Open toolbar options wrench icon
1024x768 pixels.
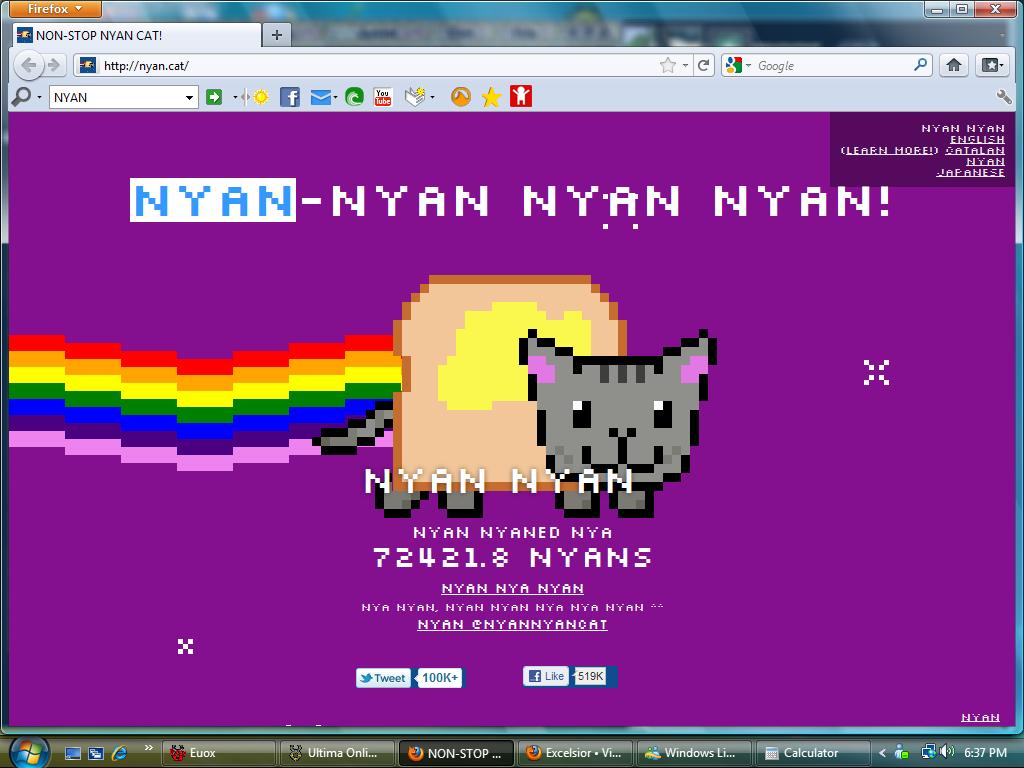click(1004, 97)
